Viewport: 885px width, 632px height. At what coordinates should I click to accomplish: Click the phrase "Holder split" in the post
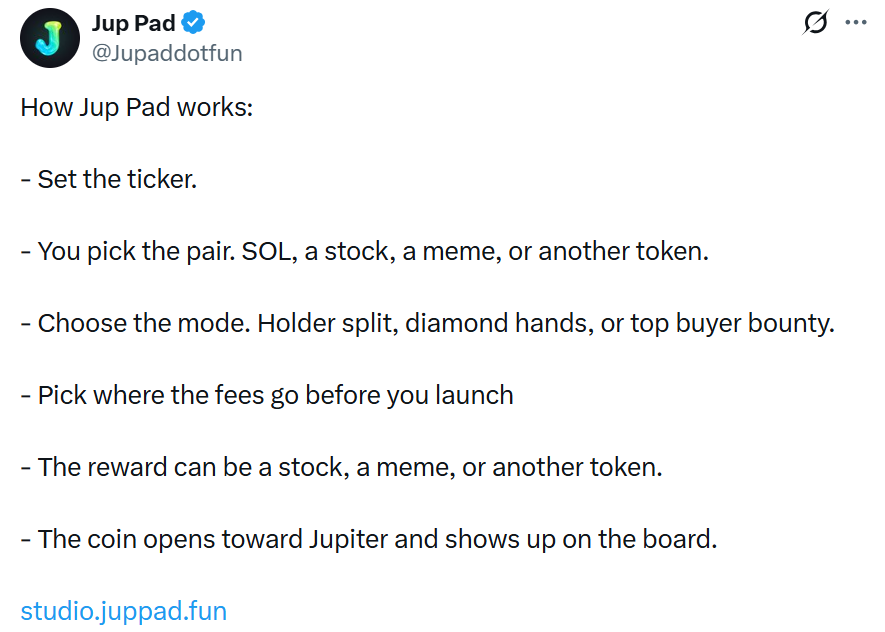(x=327, y=324)
